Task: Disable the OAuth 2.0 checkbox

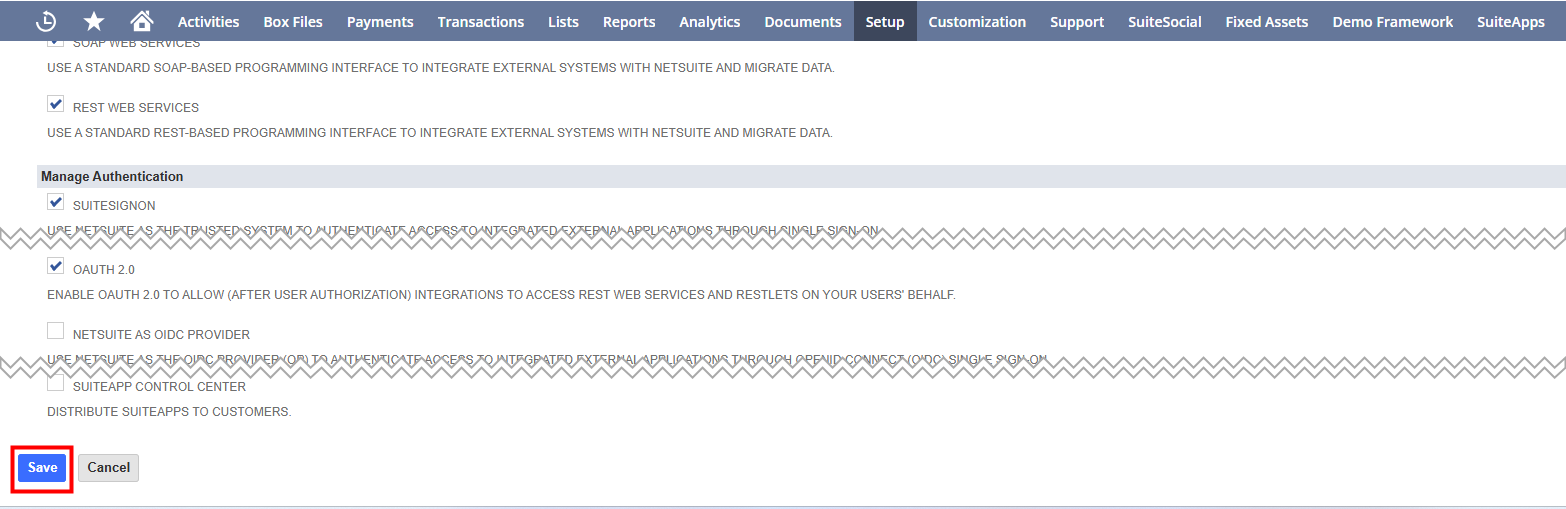Action: (56, 267)
